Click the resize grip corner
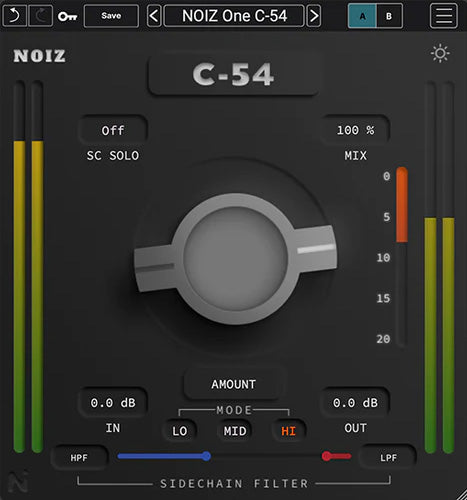The height and width of the screenshot is (500, 467). [x=461, y=494]
